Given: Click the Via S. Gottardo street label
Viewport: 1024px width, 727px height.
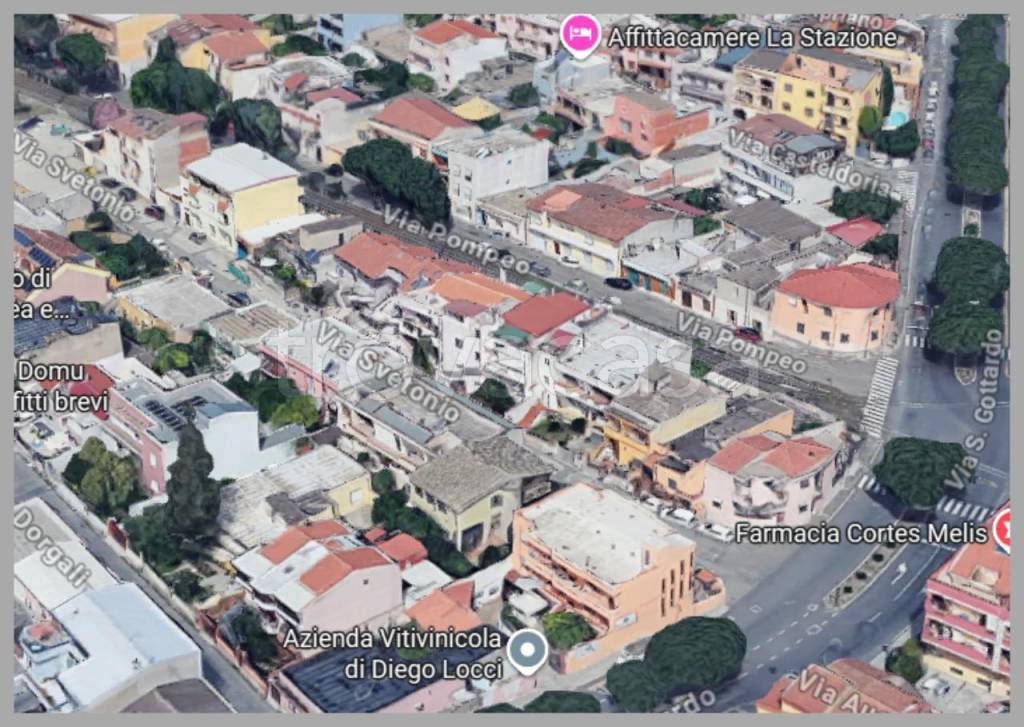Looking at the screenshot, I should click(x=975, y=409).
